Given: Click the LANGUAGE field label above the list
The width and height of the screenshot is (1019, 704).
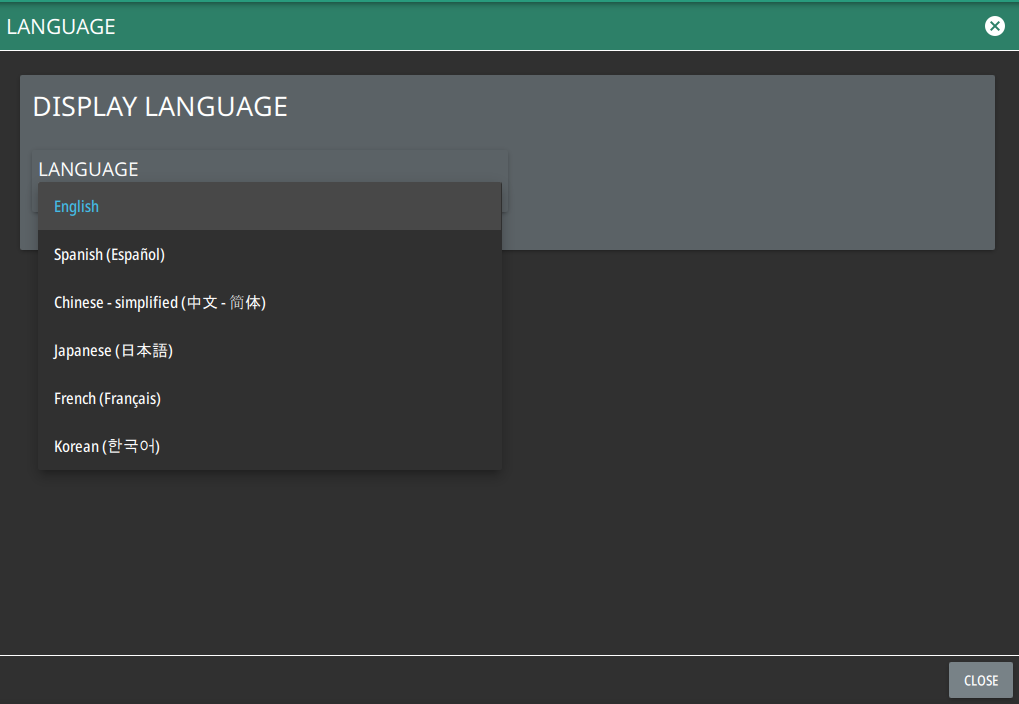Looking at the screenshot, I should [x=88, y=169].
